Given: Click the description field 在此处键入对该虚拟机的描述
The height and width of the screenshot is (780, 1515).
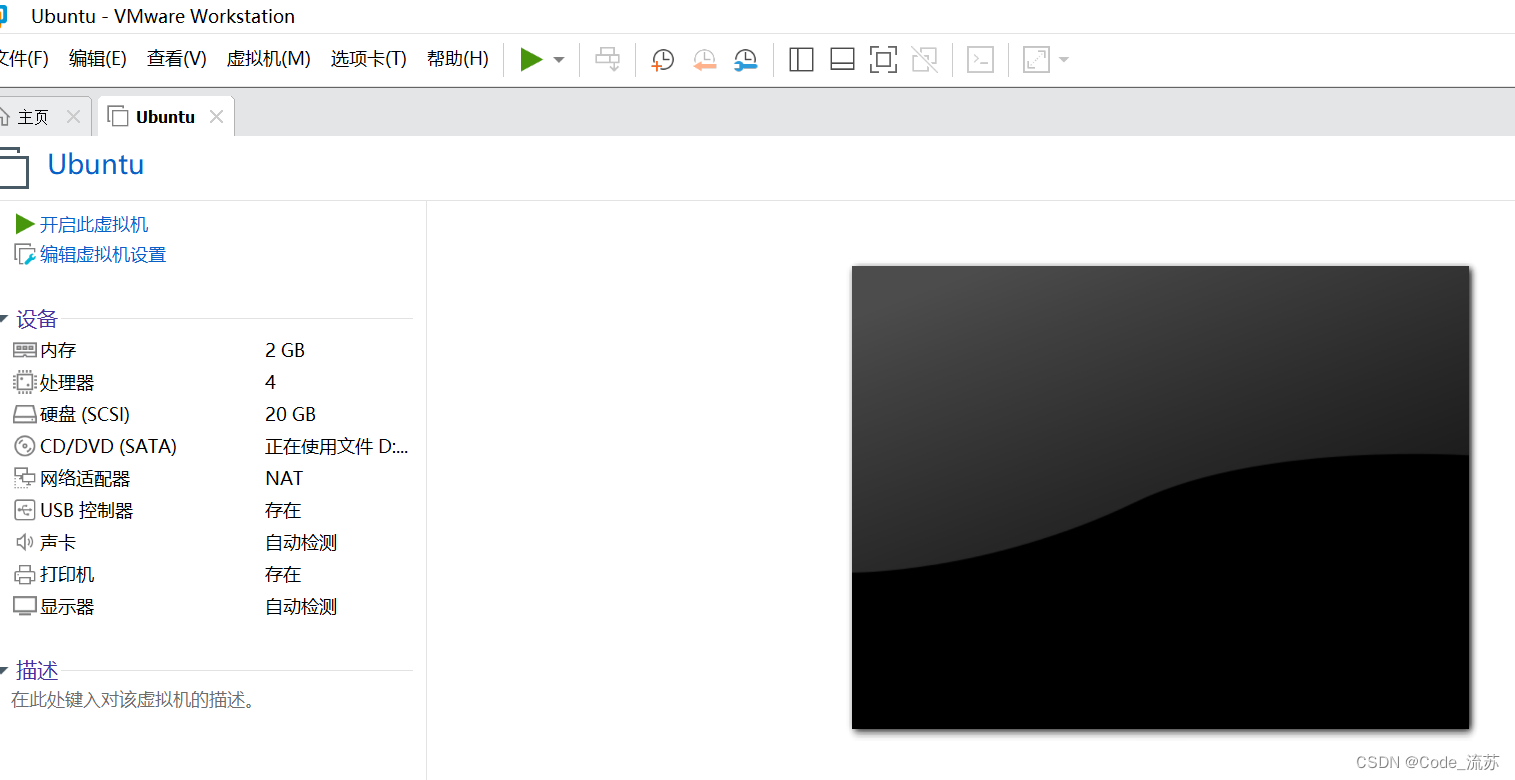Looking at the screenshot, I should coord(134,700).
